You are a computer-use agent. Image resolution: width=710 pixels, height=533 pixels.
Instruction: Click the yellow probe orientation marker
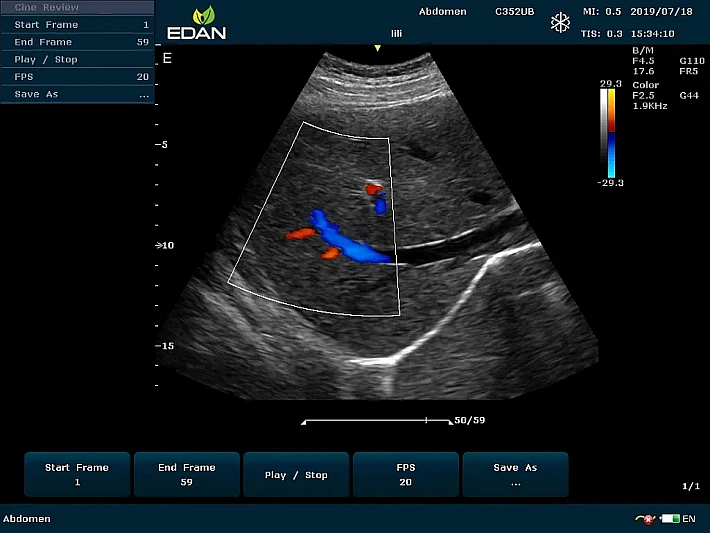coord(377,48)
